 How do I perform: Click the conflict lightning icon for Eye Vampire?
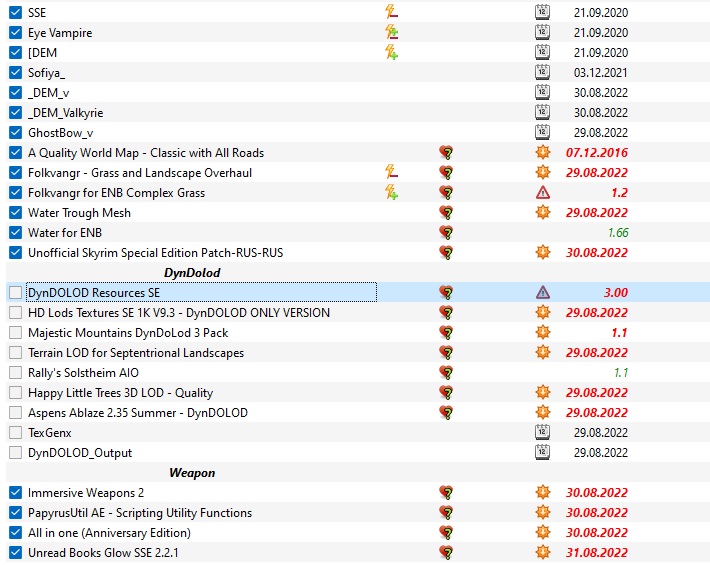coord(392,32)
